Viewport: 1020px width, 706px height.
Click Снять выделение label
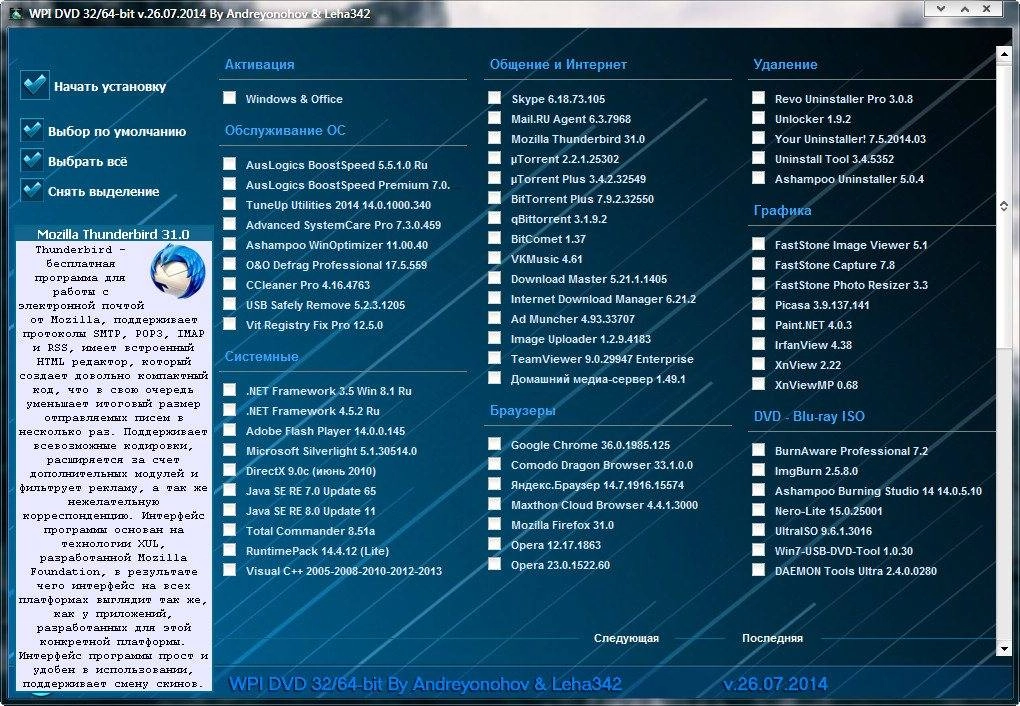103,192
